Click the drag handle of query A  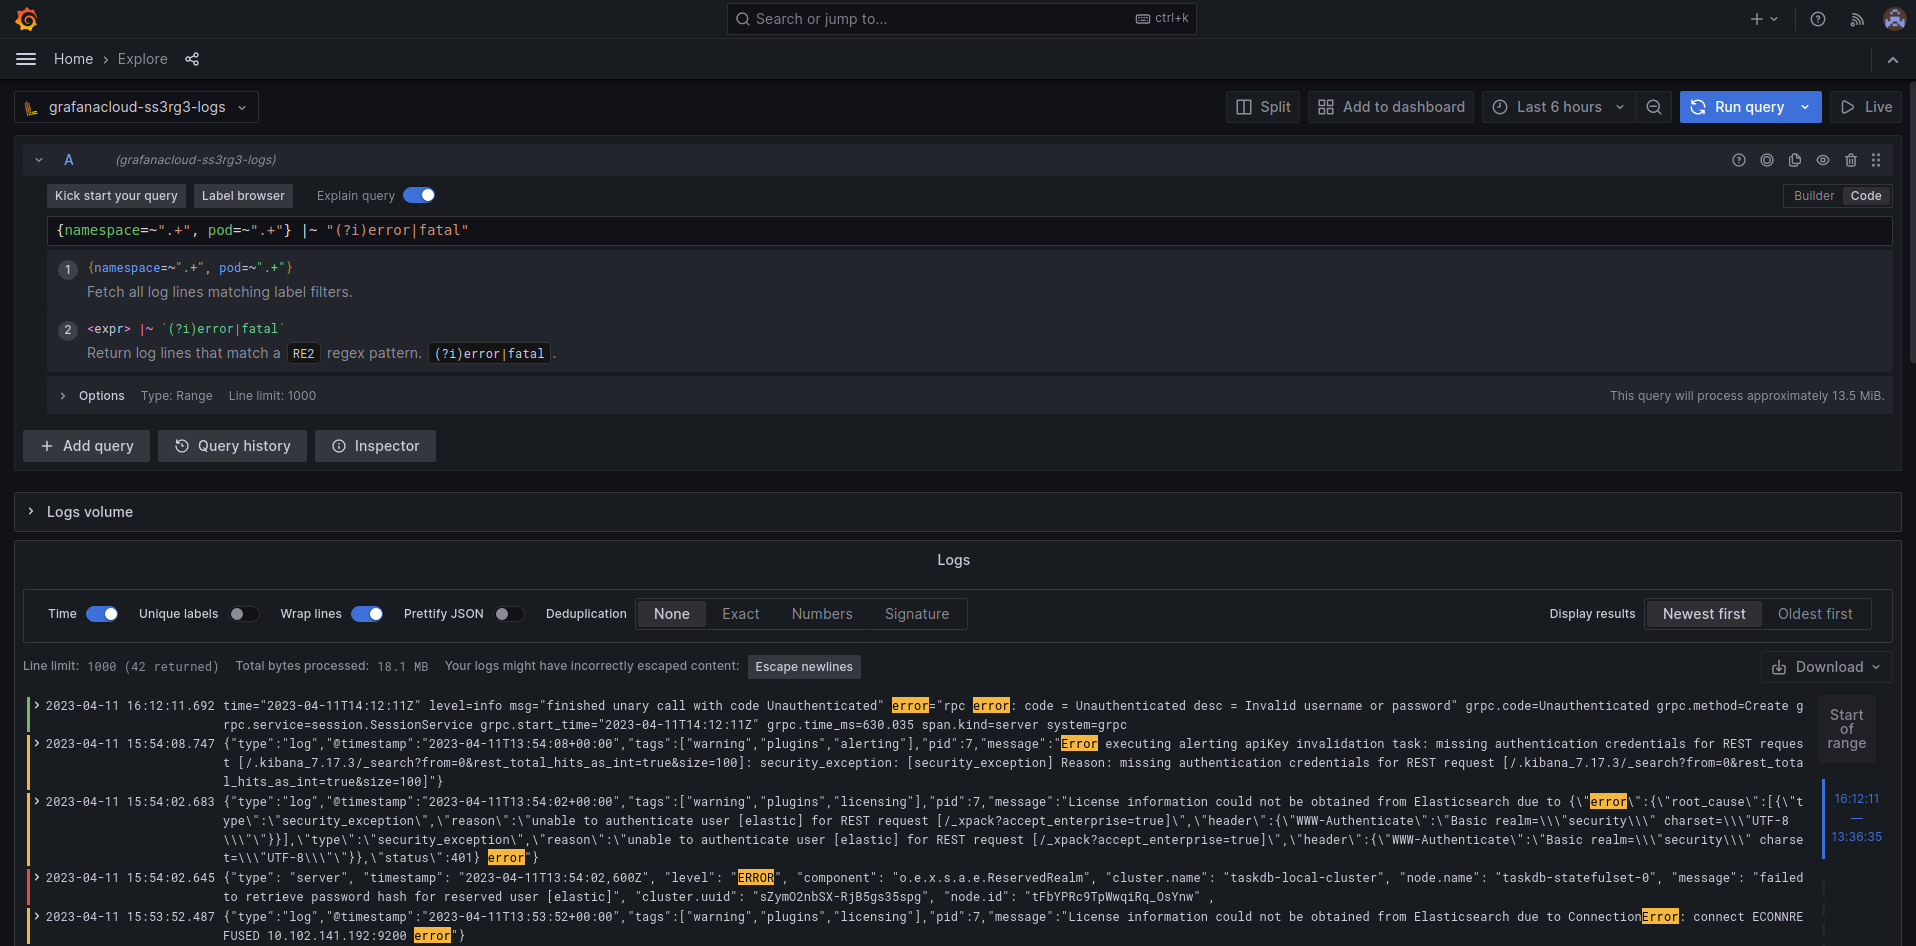(x=1876, y=160)
